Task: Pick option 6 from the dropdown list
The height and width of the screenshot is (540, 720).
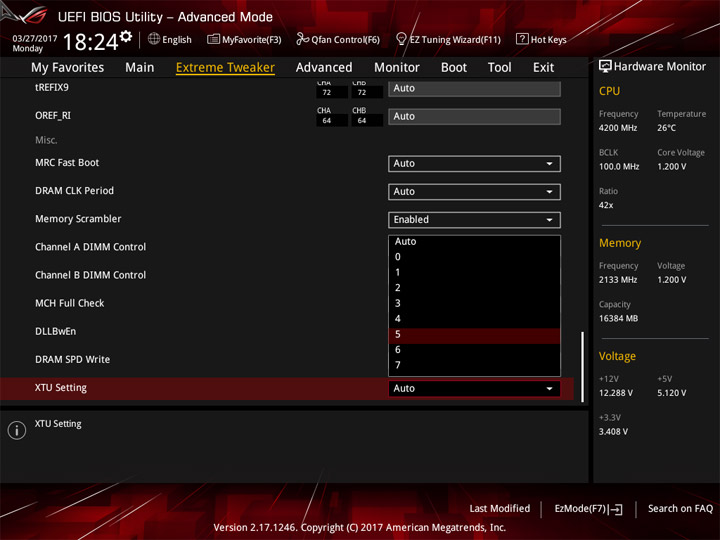Action: (x=474, y=350)
